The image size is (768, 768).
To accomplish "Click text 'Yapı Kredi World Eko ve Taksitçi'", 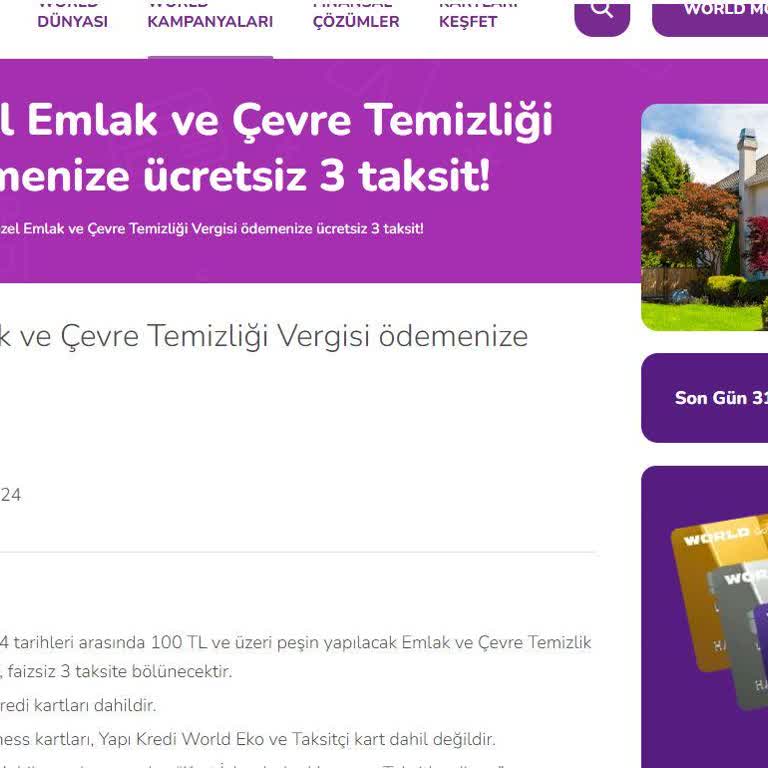I will coord(225,739).
